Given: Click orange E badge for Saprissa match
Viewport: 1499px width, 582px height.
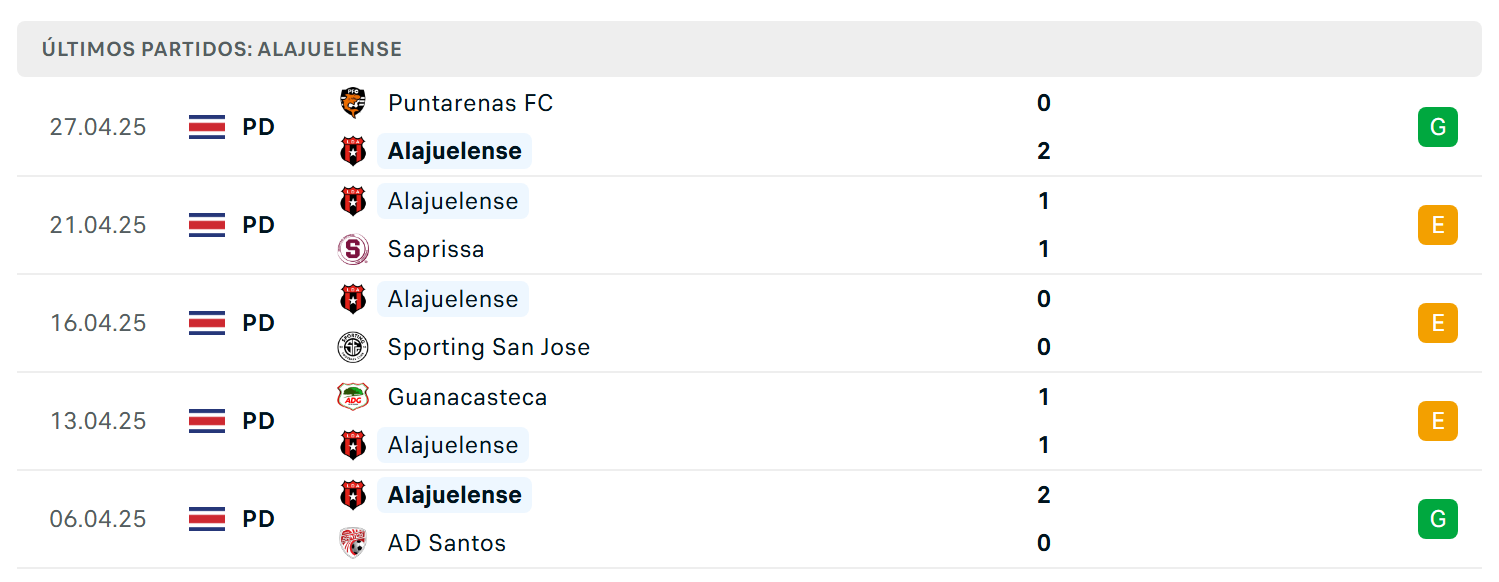Looking at the screenshot, I should 1437,225.
